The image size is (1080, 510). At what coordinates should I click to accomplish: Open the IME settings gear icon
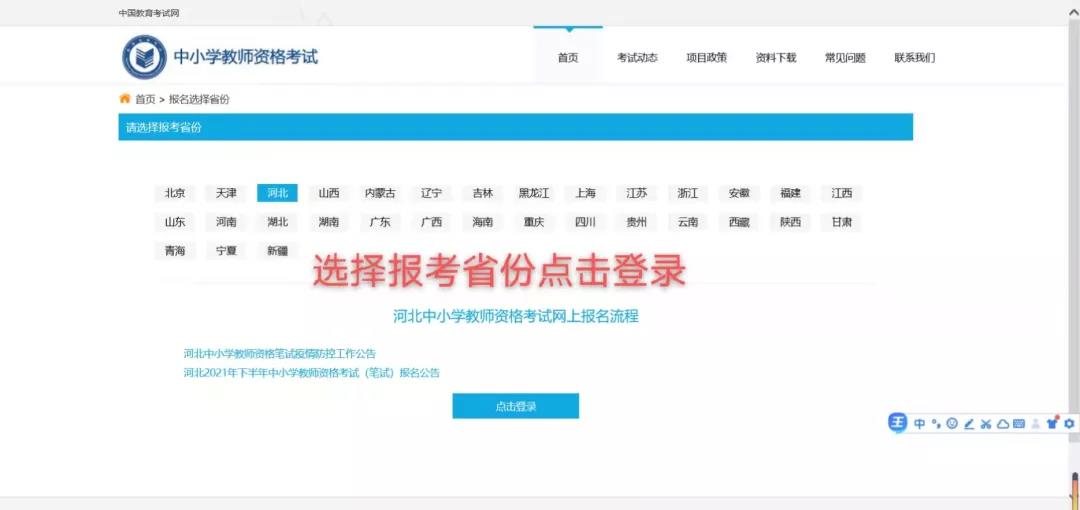point(1068,424)
